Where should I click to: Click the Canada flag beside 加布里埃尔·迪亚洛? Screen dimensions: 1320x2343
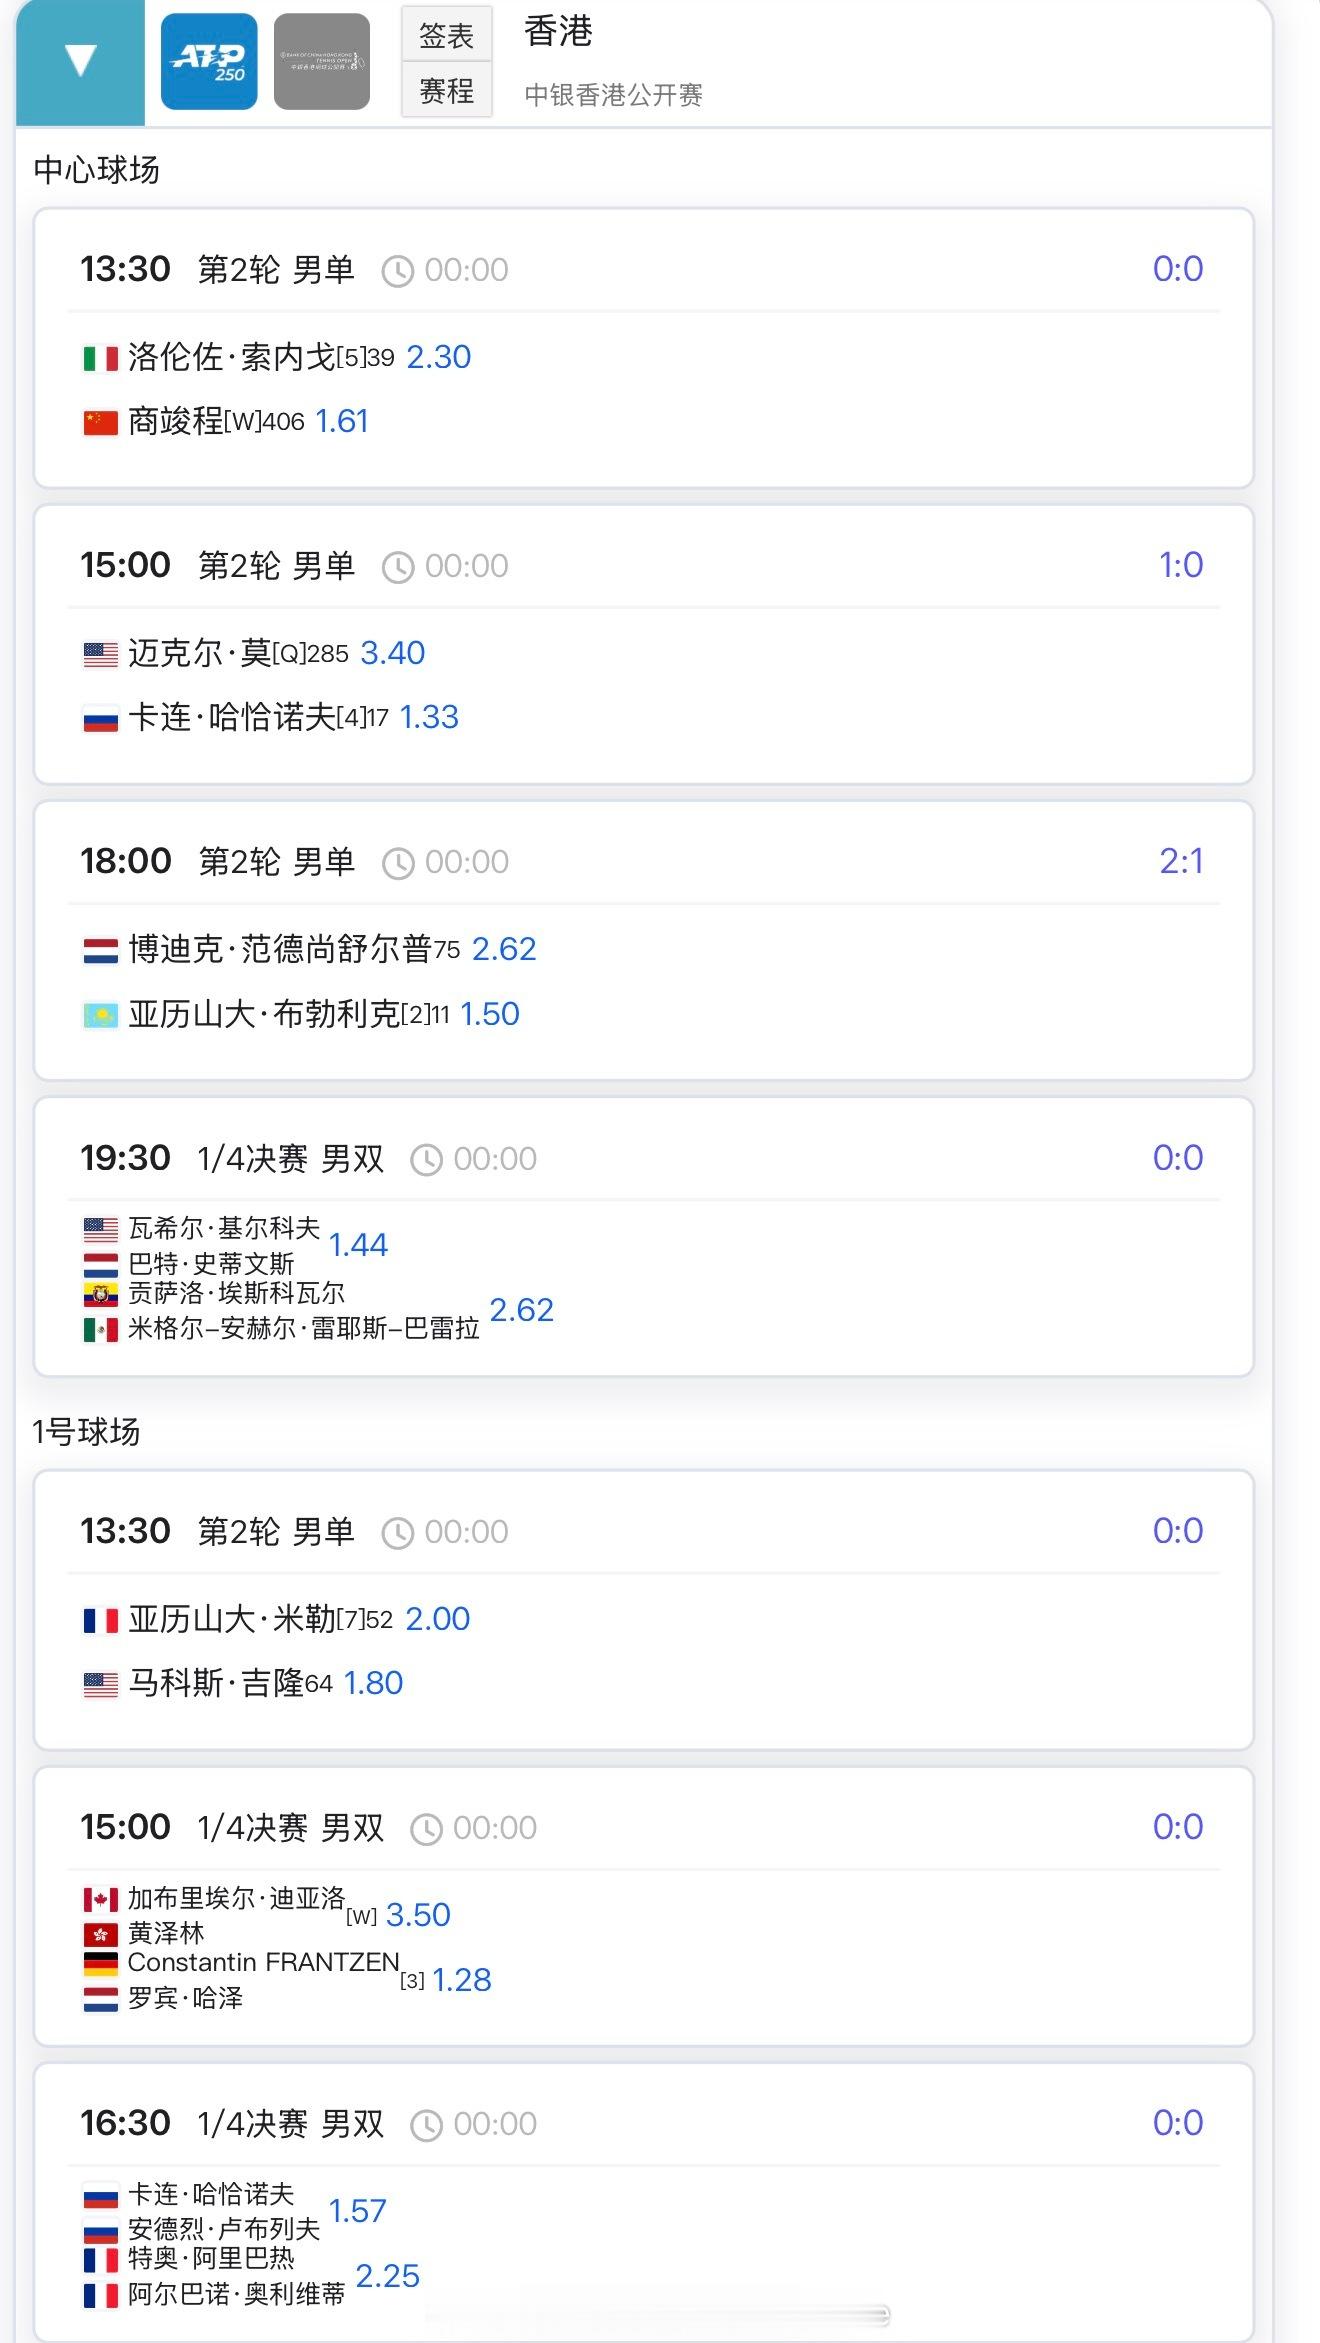pos(100,1899)
